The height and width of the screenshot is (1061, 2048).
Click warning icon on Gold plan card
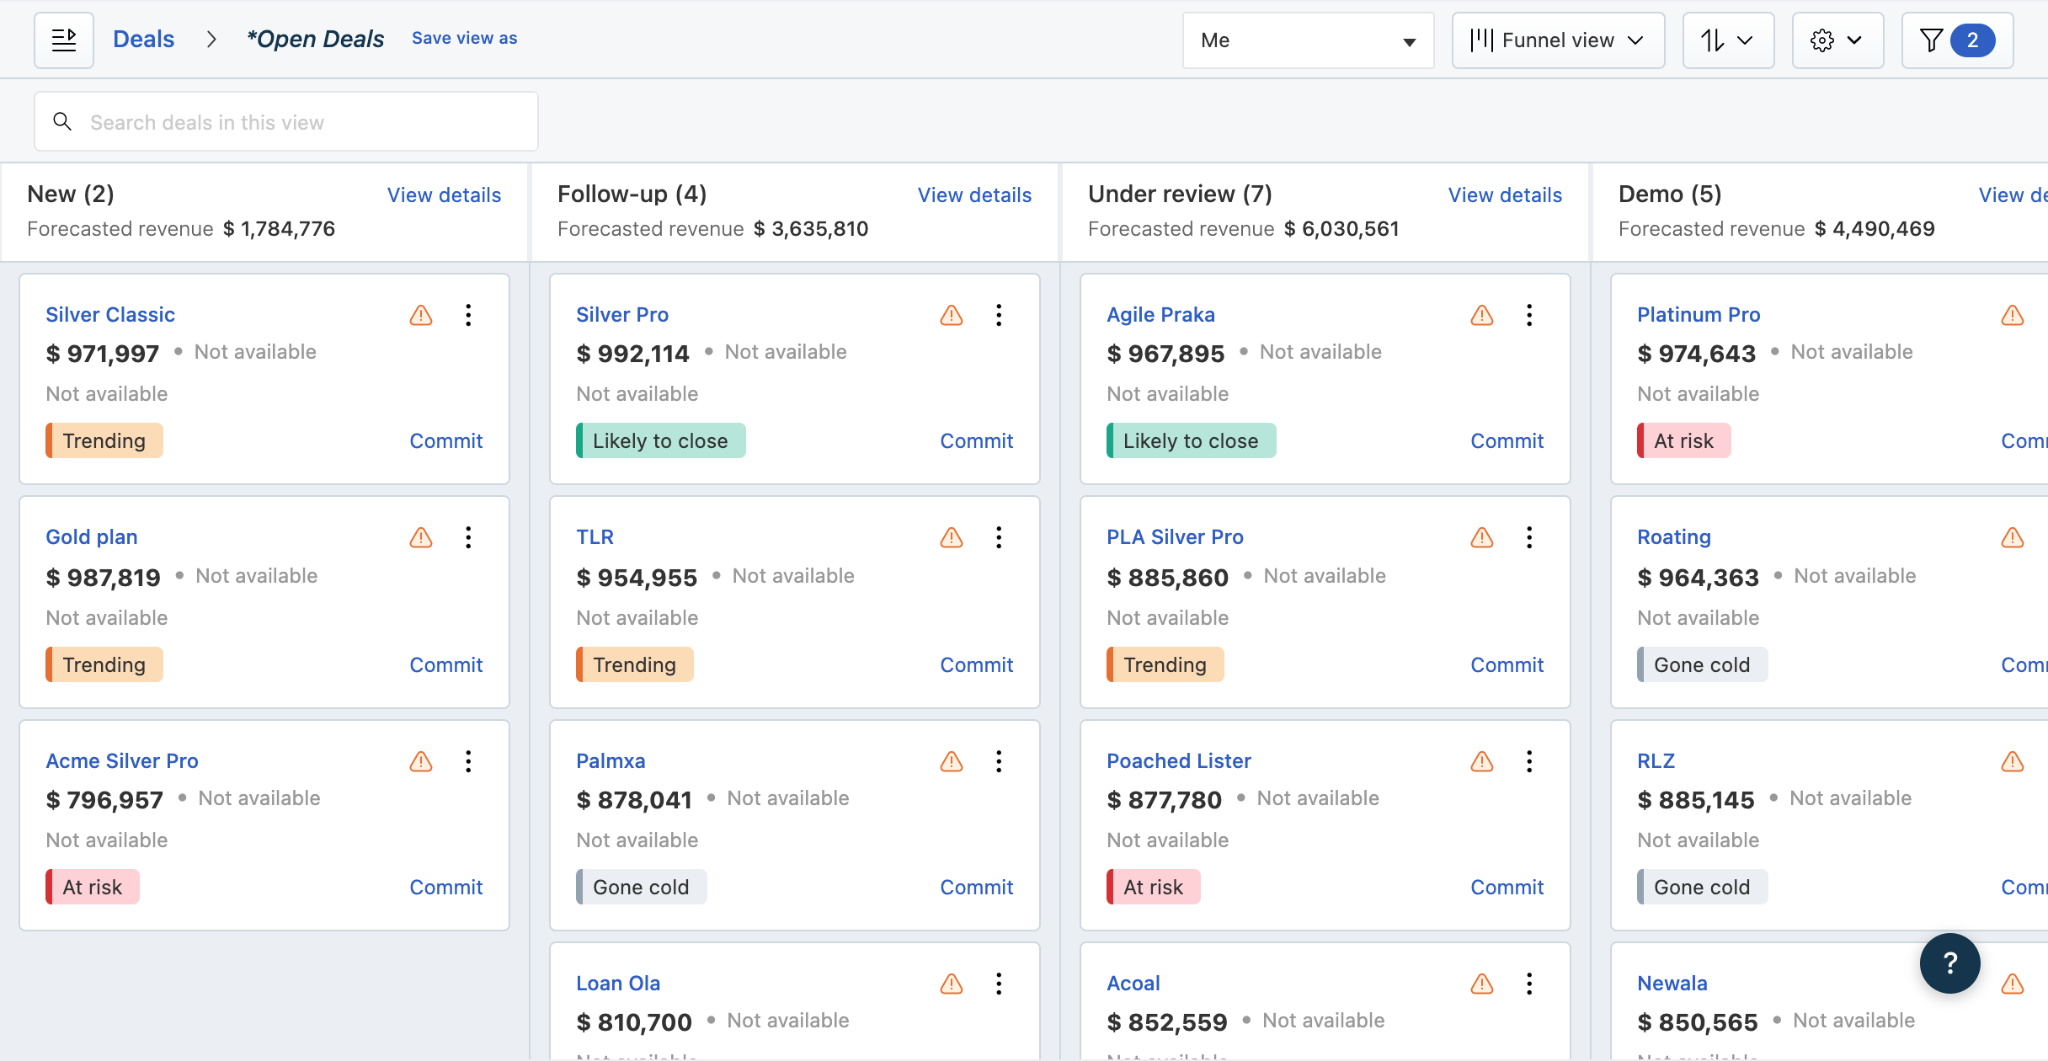[x=421, y=538]
